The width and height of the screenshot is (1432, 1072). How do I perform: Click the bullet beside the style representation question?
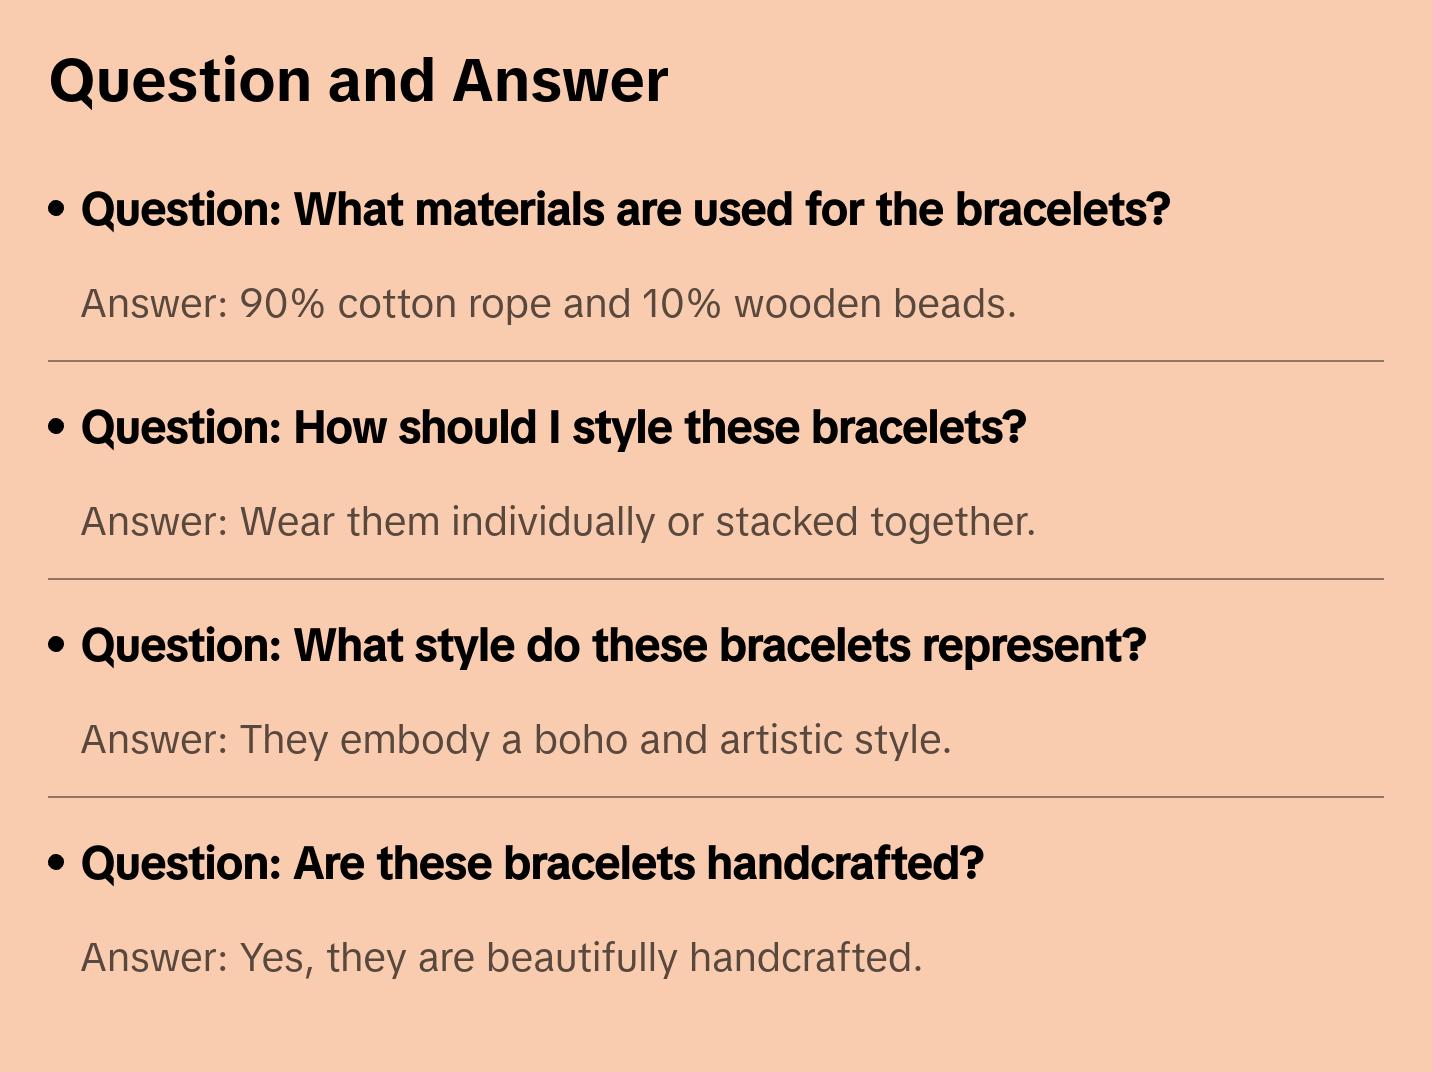tap(57, 645)
